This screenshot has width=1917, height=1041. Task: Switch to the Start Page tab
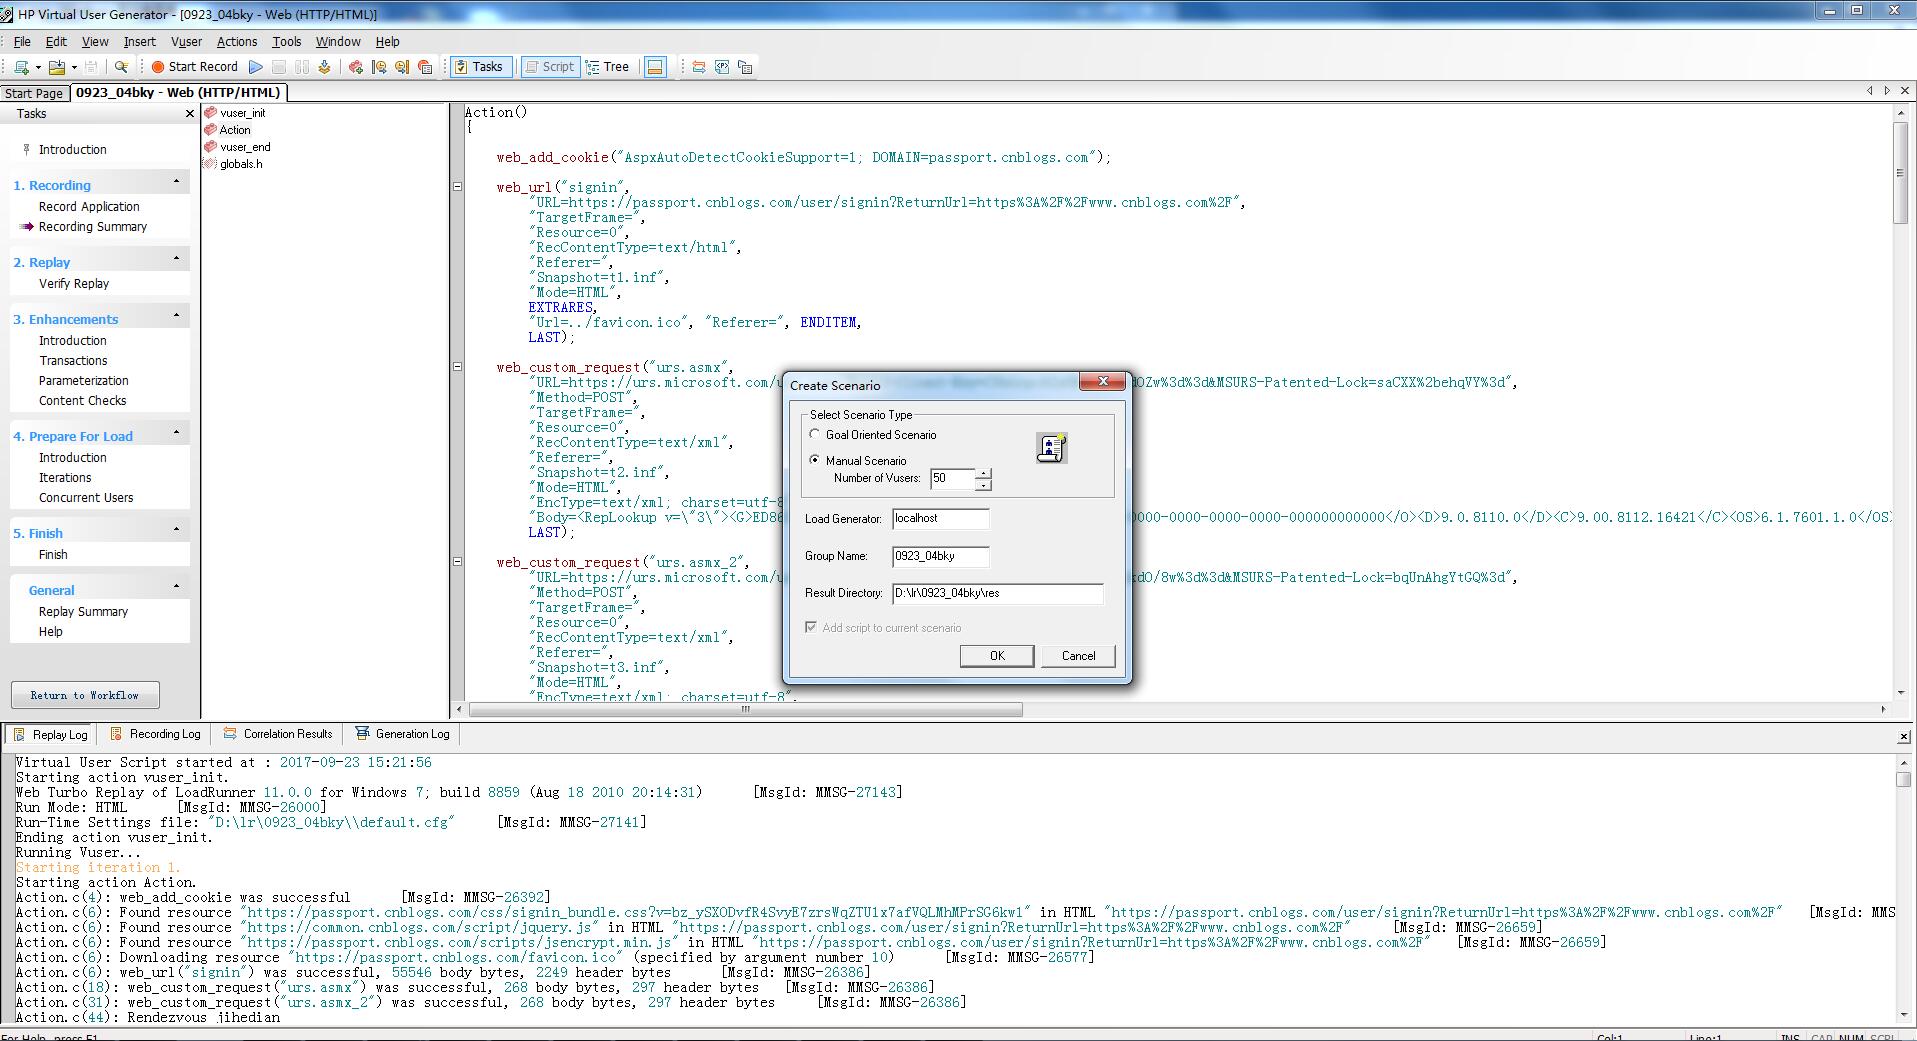[34, 93]
